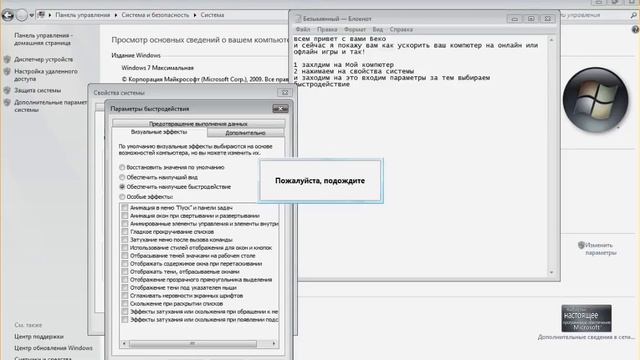The width and height of the screenshot is (640, 360).
Task: Click the shield icon beside Диспетчер устройств
Action: point(7,59)
